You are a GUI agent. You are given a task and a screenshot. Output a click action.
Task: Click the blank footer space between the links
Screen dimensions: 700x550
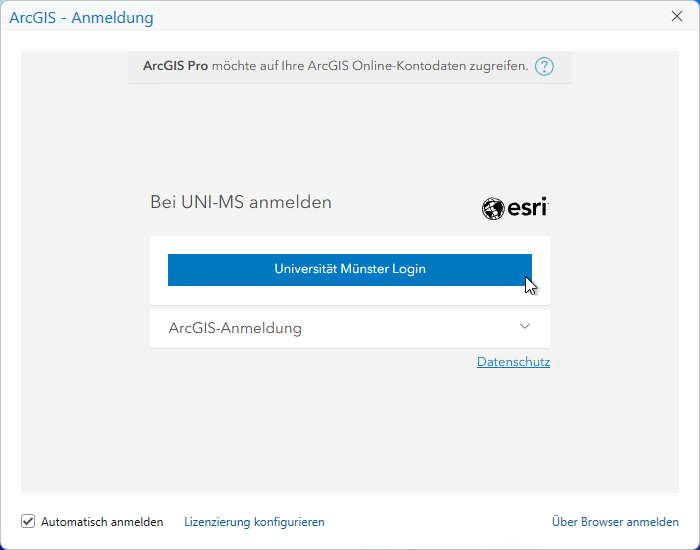(x=440, y=522)
